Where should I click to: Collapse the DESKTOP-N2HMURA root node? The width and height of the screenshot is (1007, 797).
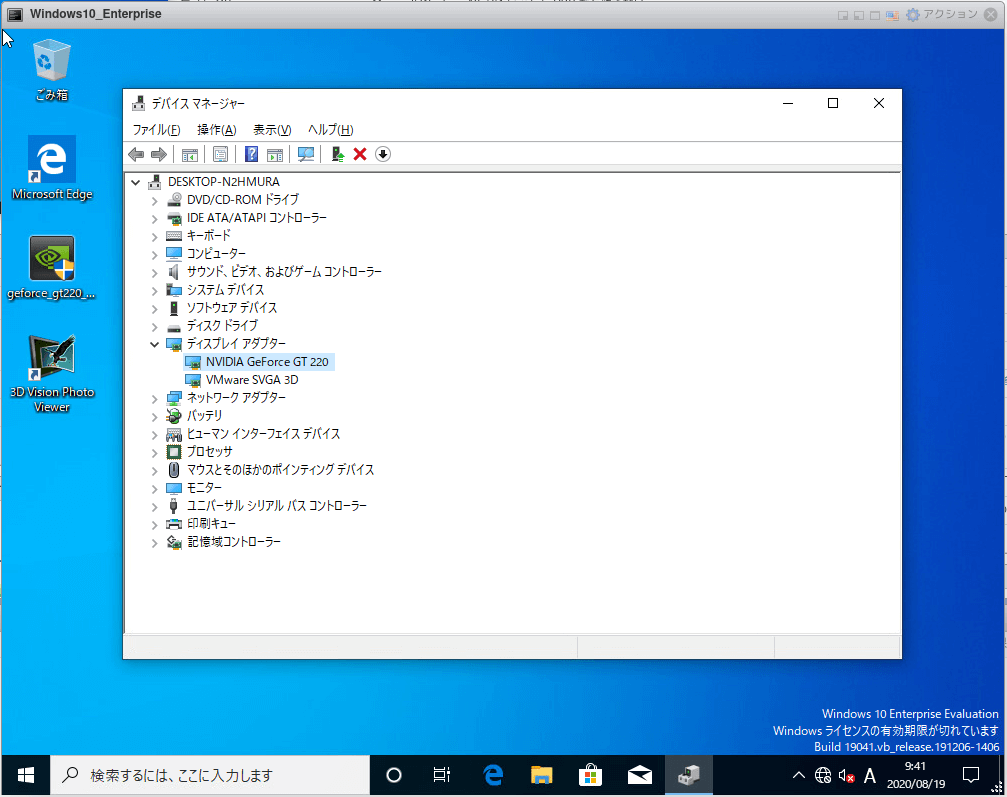pyautogui.click(x=136, y=182)
